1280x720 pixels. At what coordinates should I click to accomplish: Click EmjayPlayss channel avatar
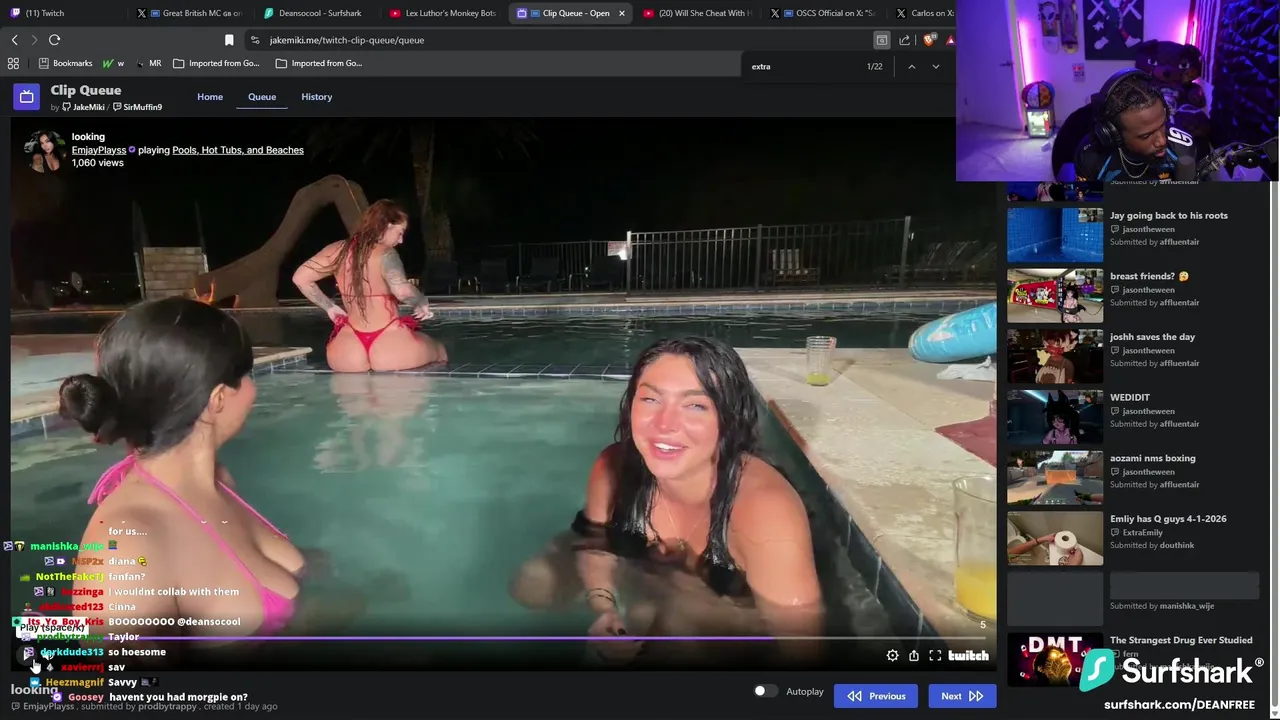[x=44, y=150]
